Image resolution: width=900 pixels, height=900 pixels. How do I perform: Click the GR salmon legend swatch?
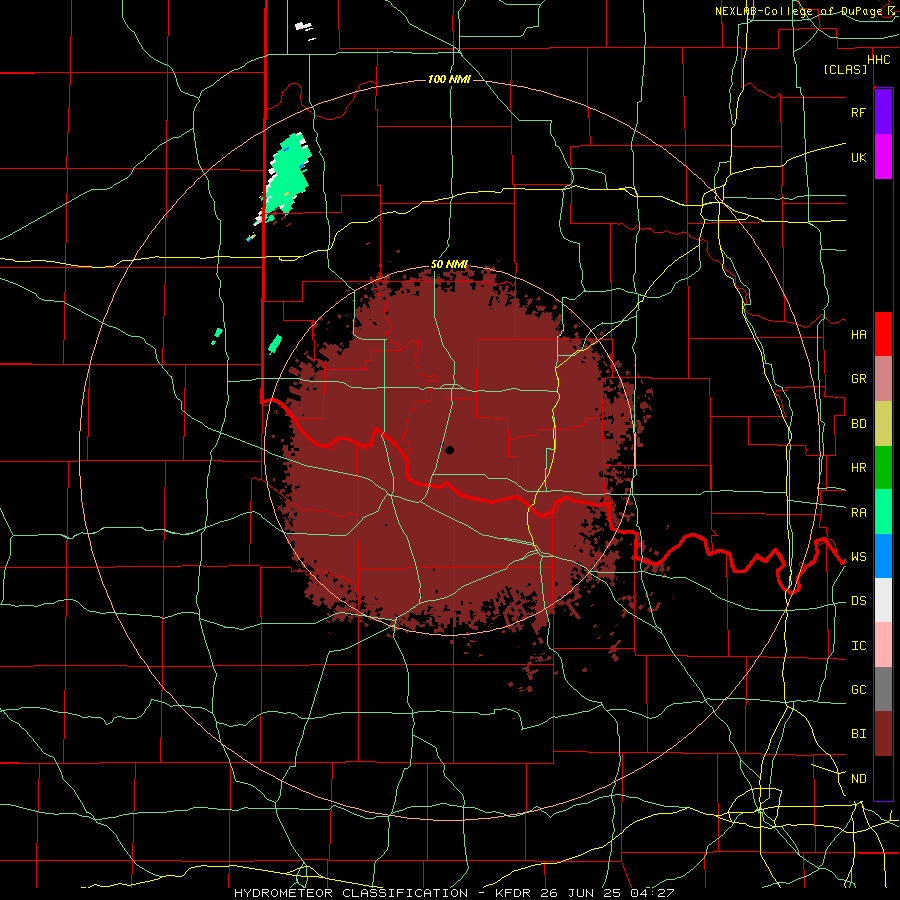[x=883, y=379]
